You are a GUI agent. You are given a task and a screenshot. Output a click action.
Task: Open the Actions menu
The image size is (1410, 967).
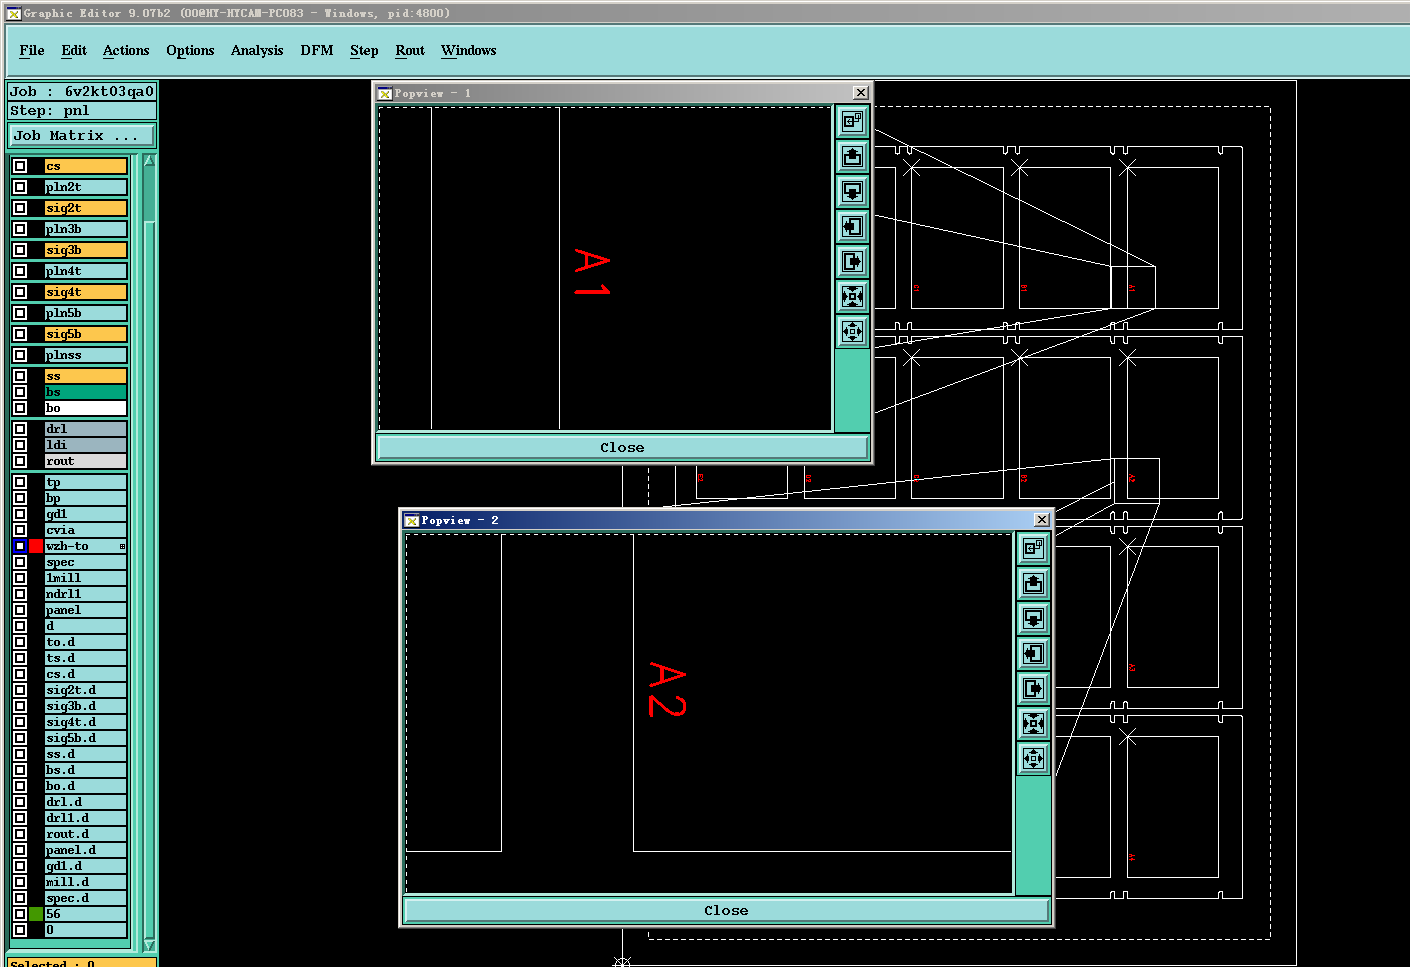click(x=126, y=51)
